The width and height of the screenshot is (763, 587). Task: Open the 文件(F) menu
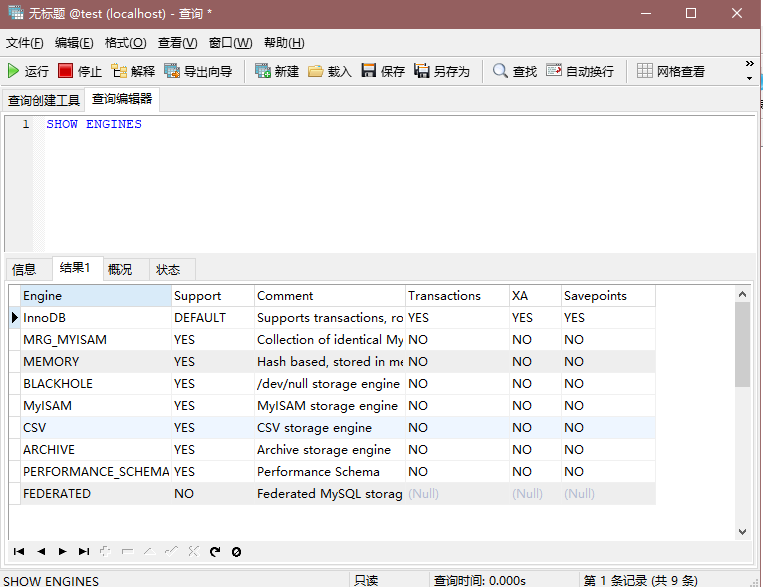[x=24, y=43]
